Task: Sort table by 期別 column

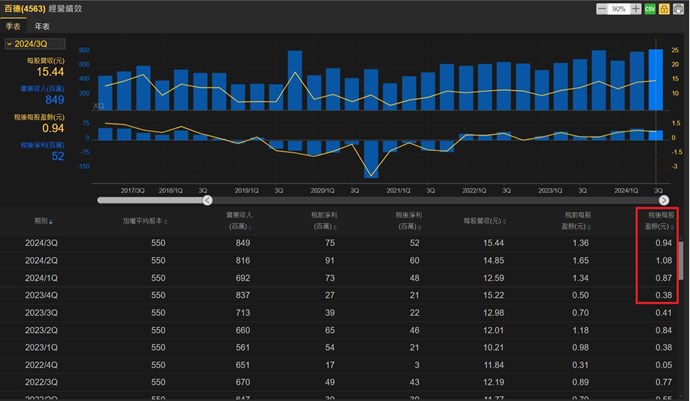Action: pyautogui.click(x=45, y=221)
